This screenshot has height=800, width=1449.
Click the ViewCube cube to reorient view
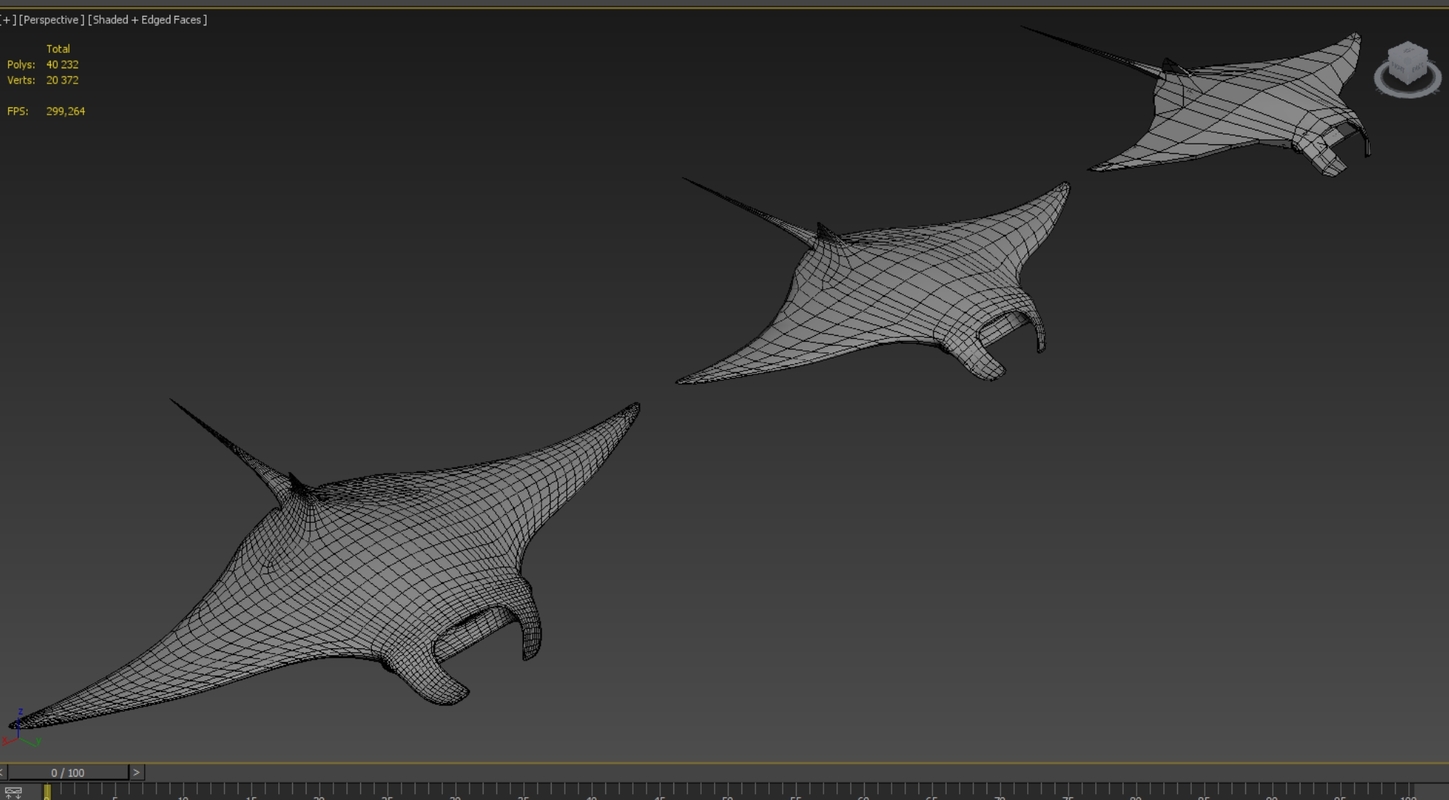1407,65
